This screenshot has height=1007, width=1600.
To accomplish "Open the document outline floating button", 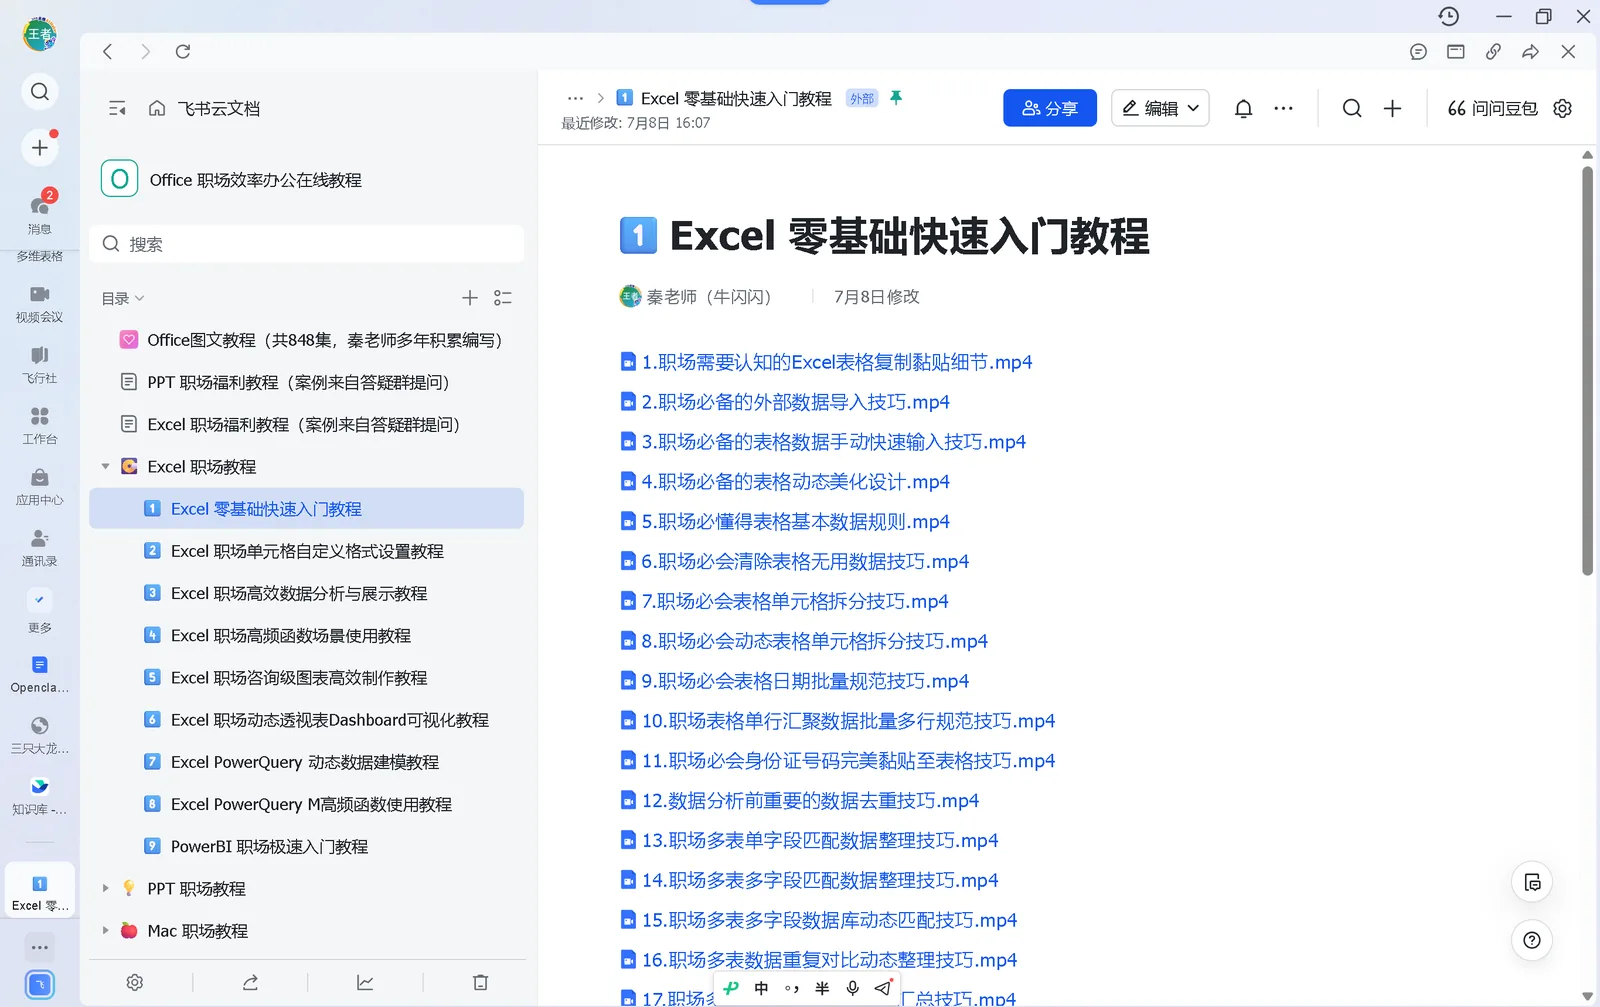I will click(1531, 882).
